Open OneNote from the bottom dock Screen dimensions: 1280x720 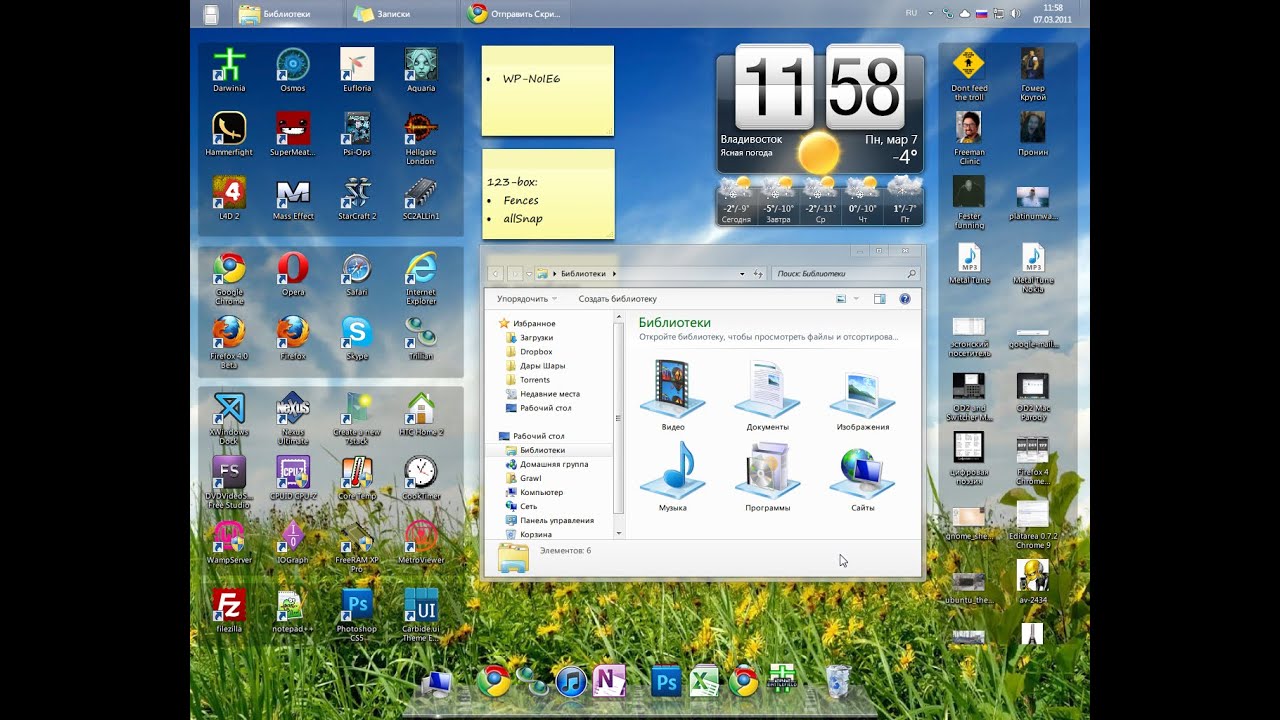pyautogui.click(x=609, y=680)
